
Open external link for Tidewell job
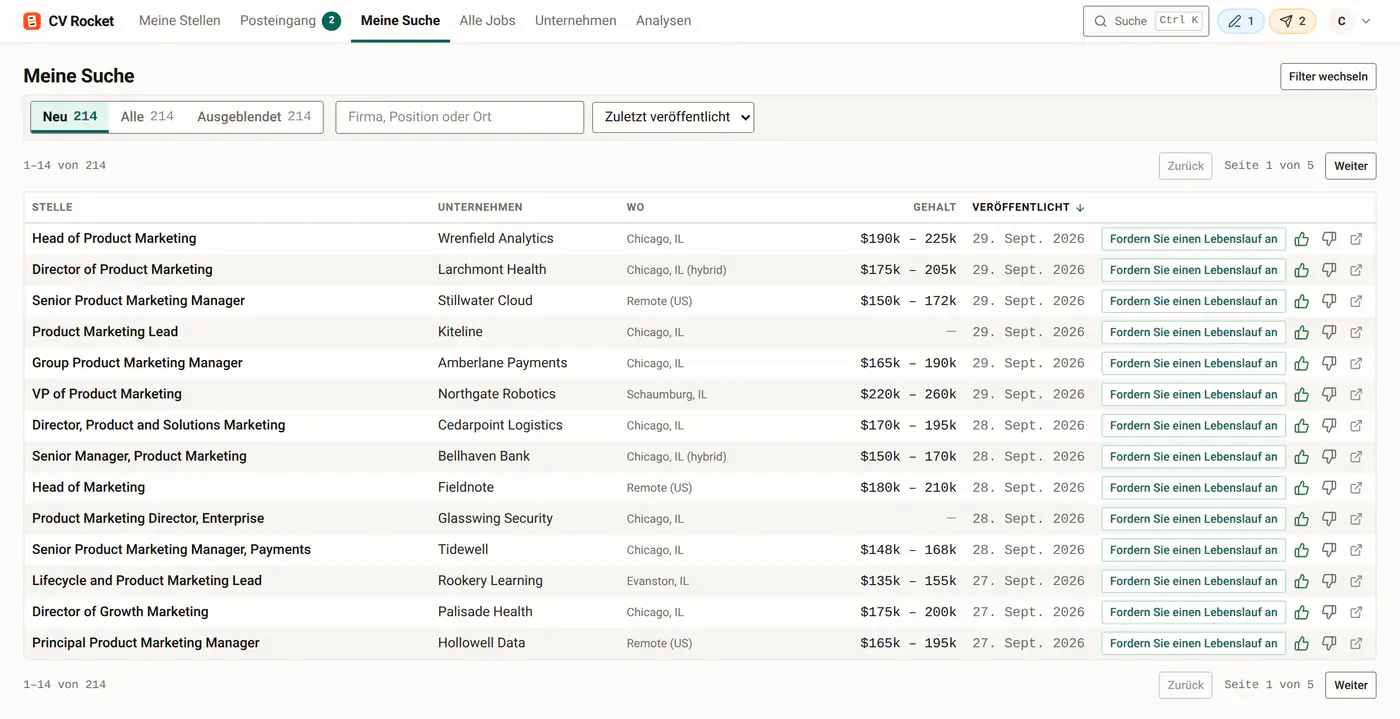tap(1356, 550)
